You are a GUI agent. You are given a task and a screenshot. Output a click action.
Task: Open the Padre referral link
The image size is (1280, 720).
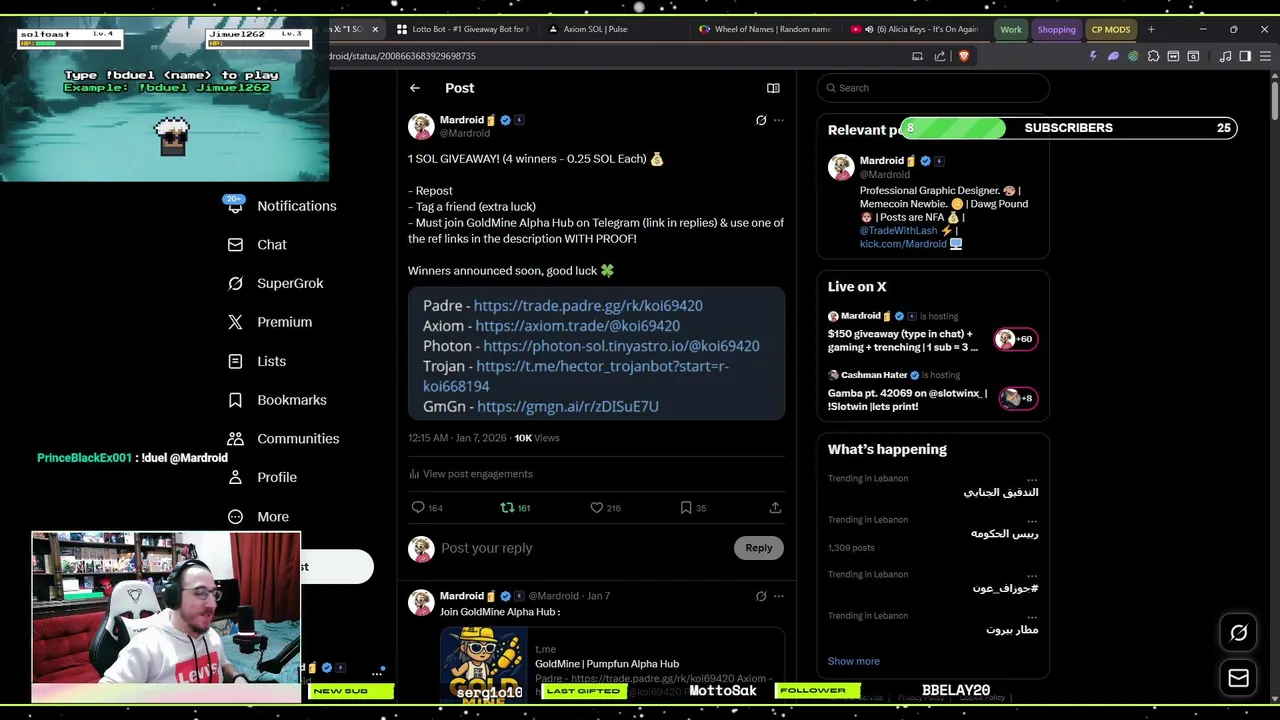(588, 306)
